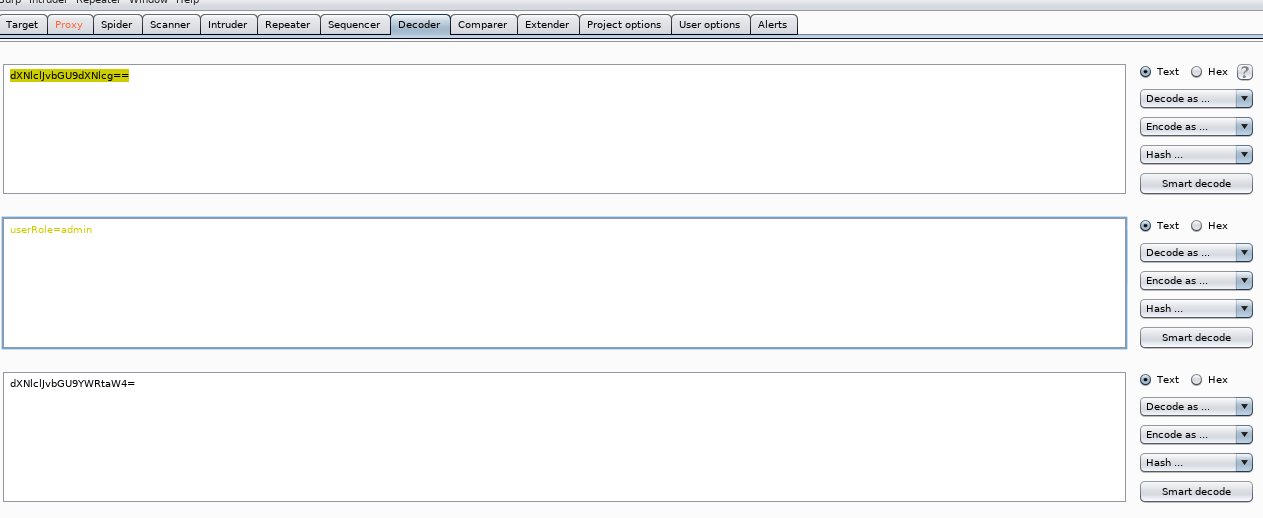Select Hex radio in third decoder panel

click(1196, 380)
